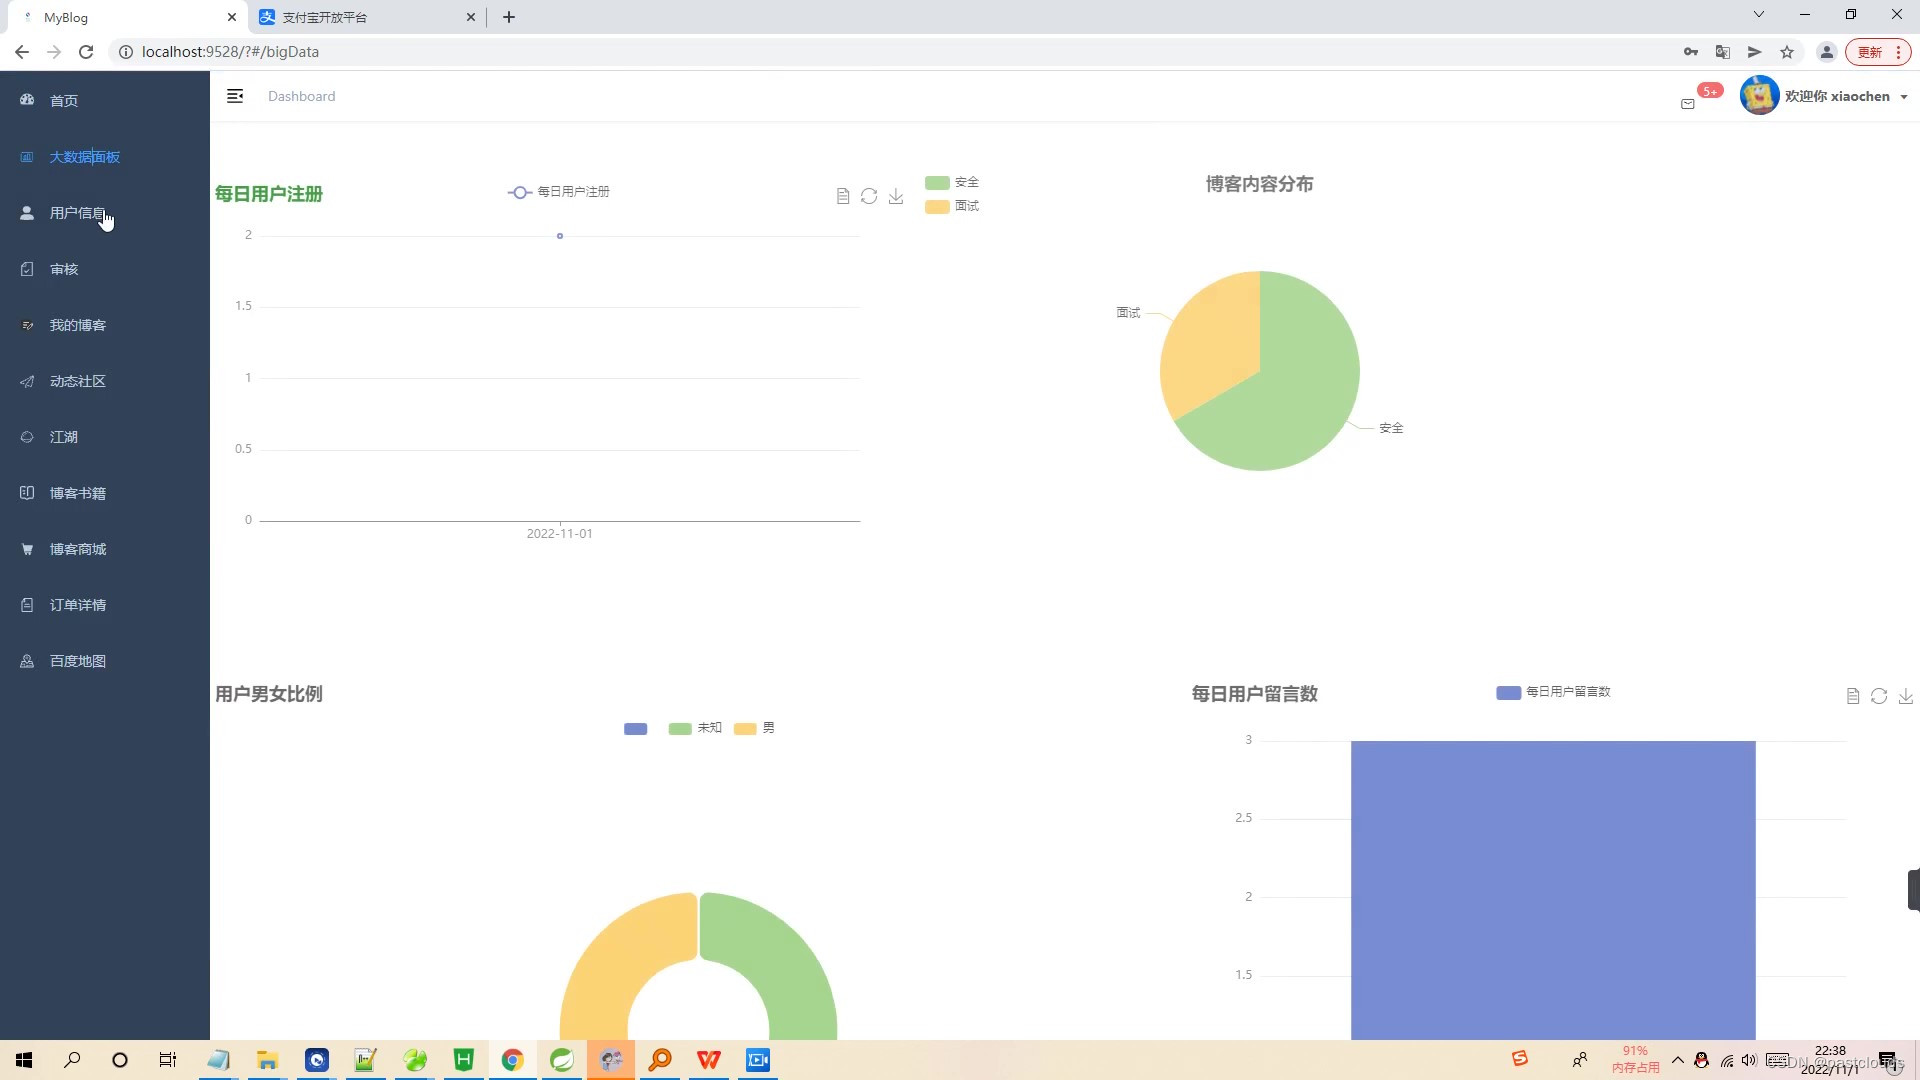The height and width of the screenshot is (1080, 1920).
Task: Click the Dashboard breadcrumb link
Action: [301, 96]
